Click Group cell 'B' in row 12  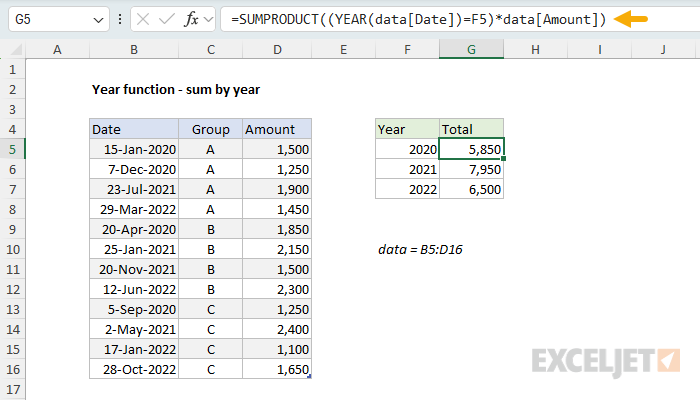coord(211,289)
